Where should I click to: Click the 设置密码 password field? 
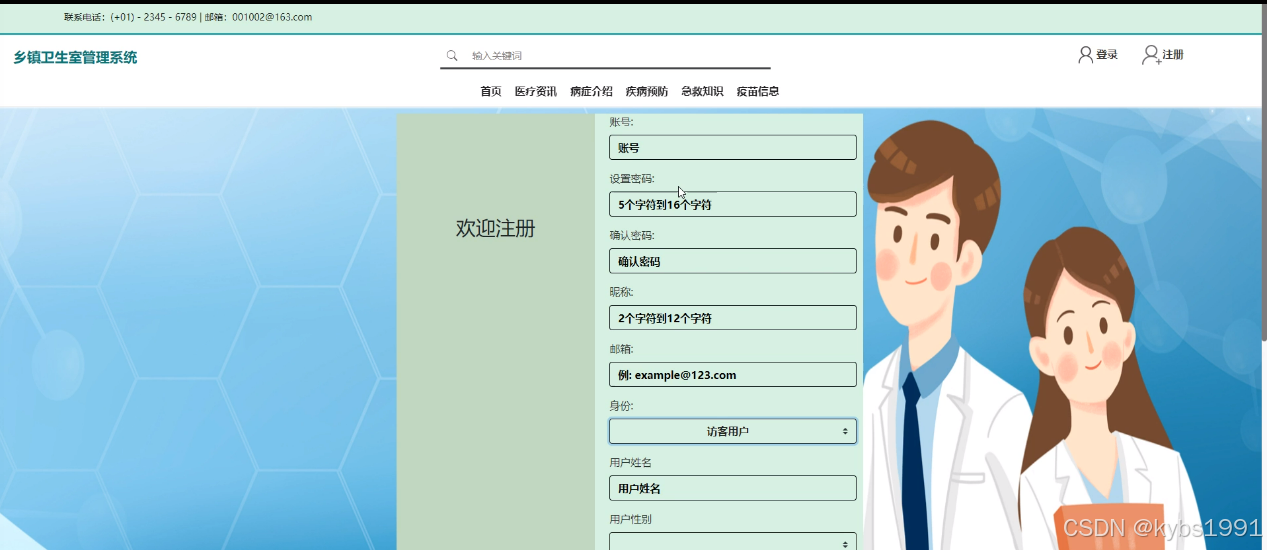click(x=733, y=204)
